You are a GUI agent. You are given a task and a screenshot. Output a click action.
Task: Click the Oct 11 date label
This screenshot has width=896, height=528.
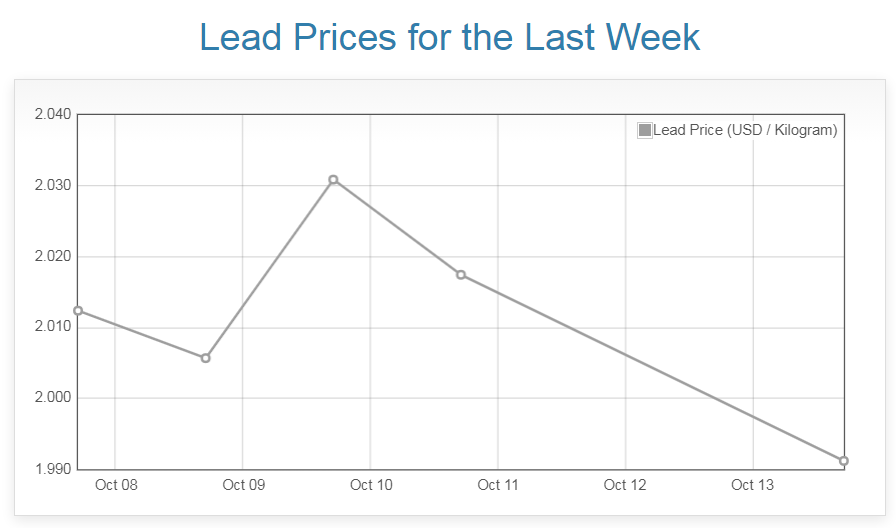(498, 485)
